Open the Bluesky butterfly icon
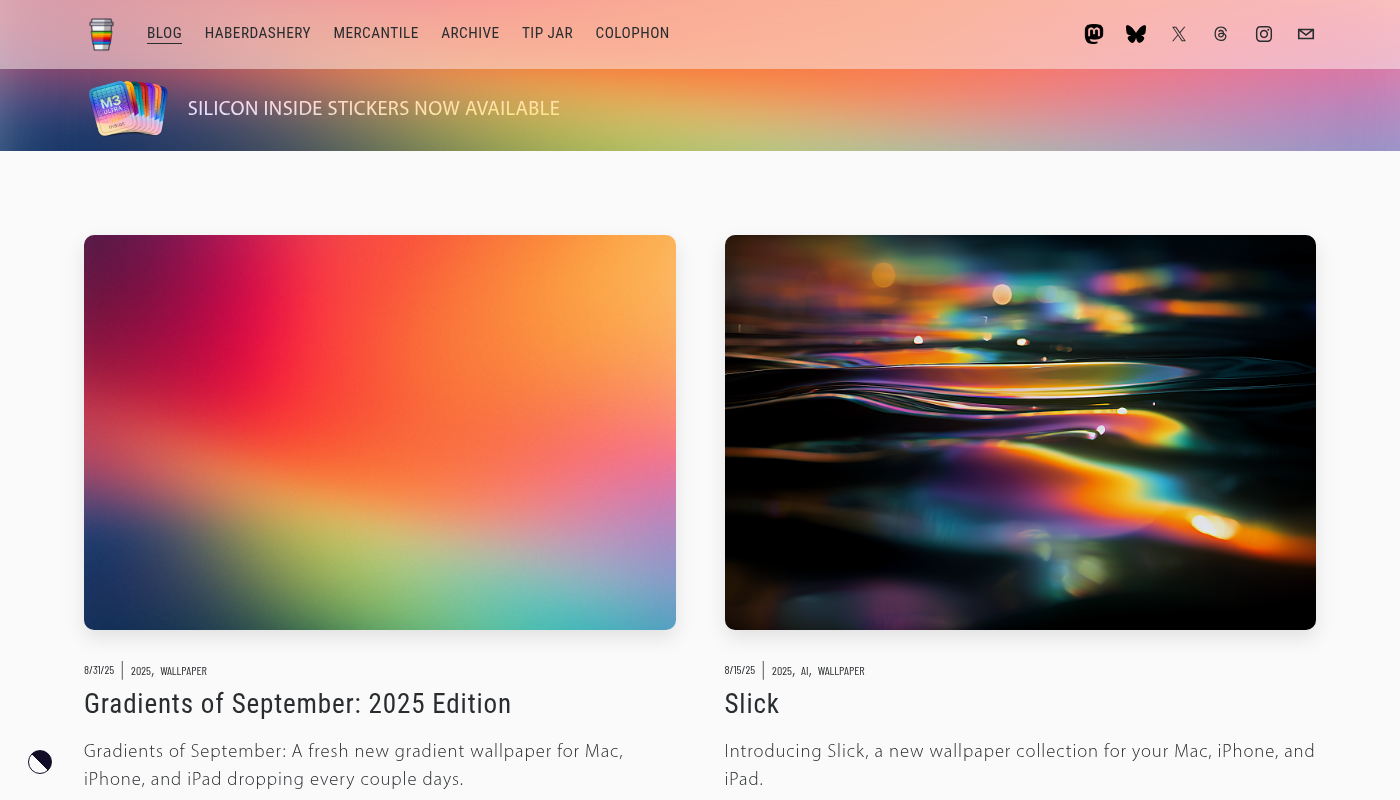 [1136, 34]
